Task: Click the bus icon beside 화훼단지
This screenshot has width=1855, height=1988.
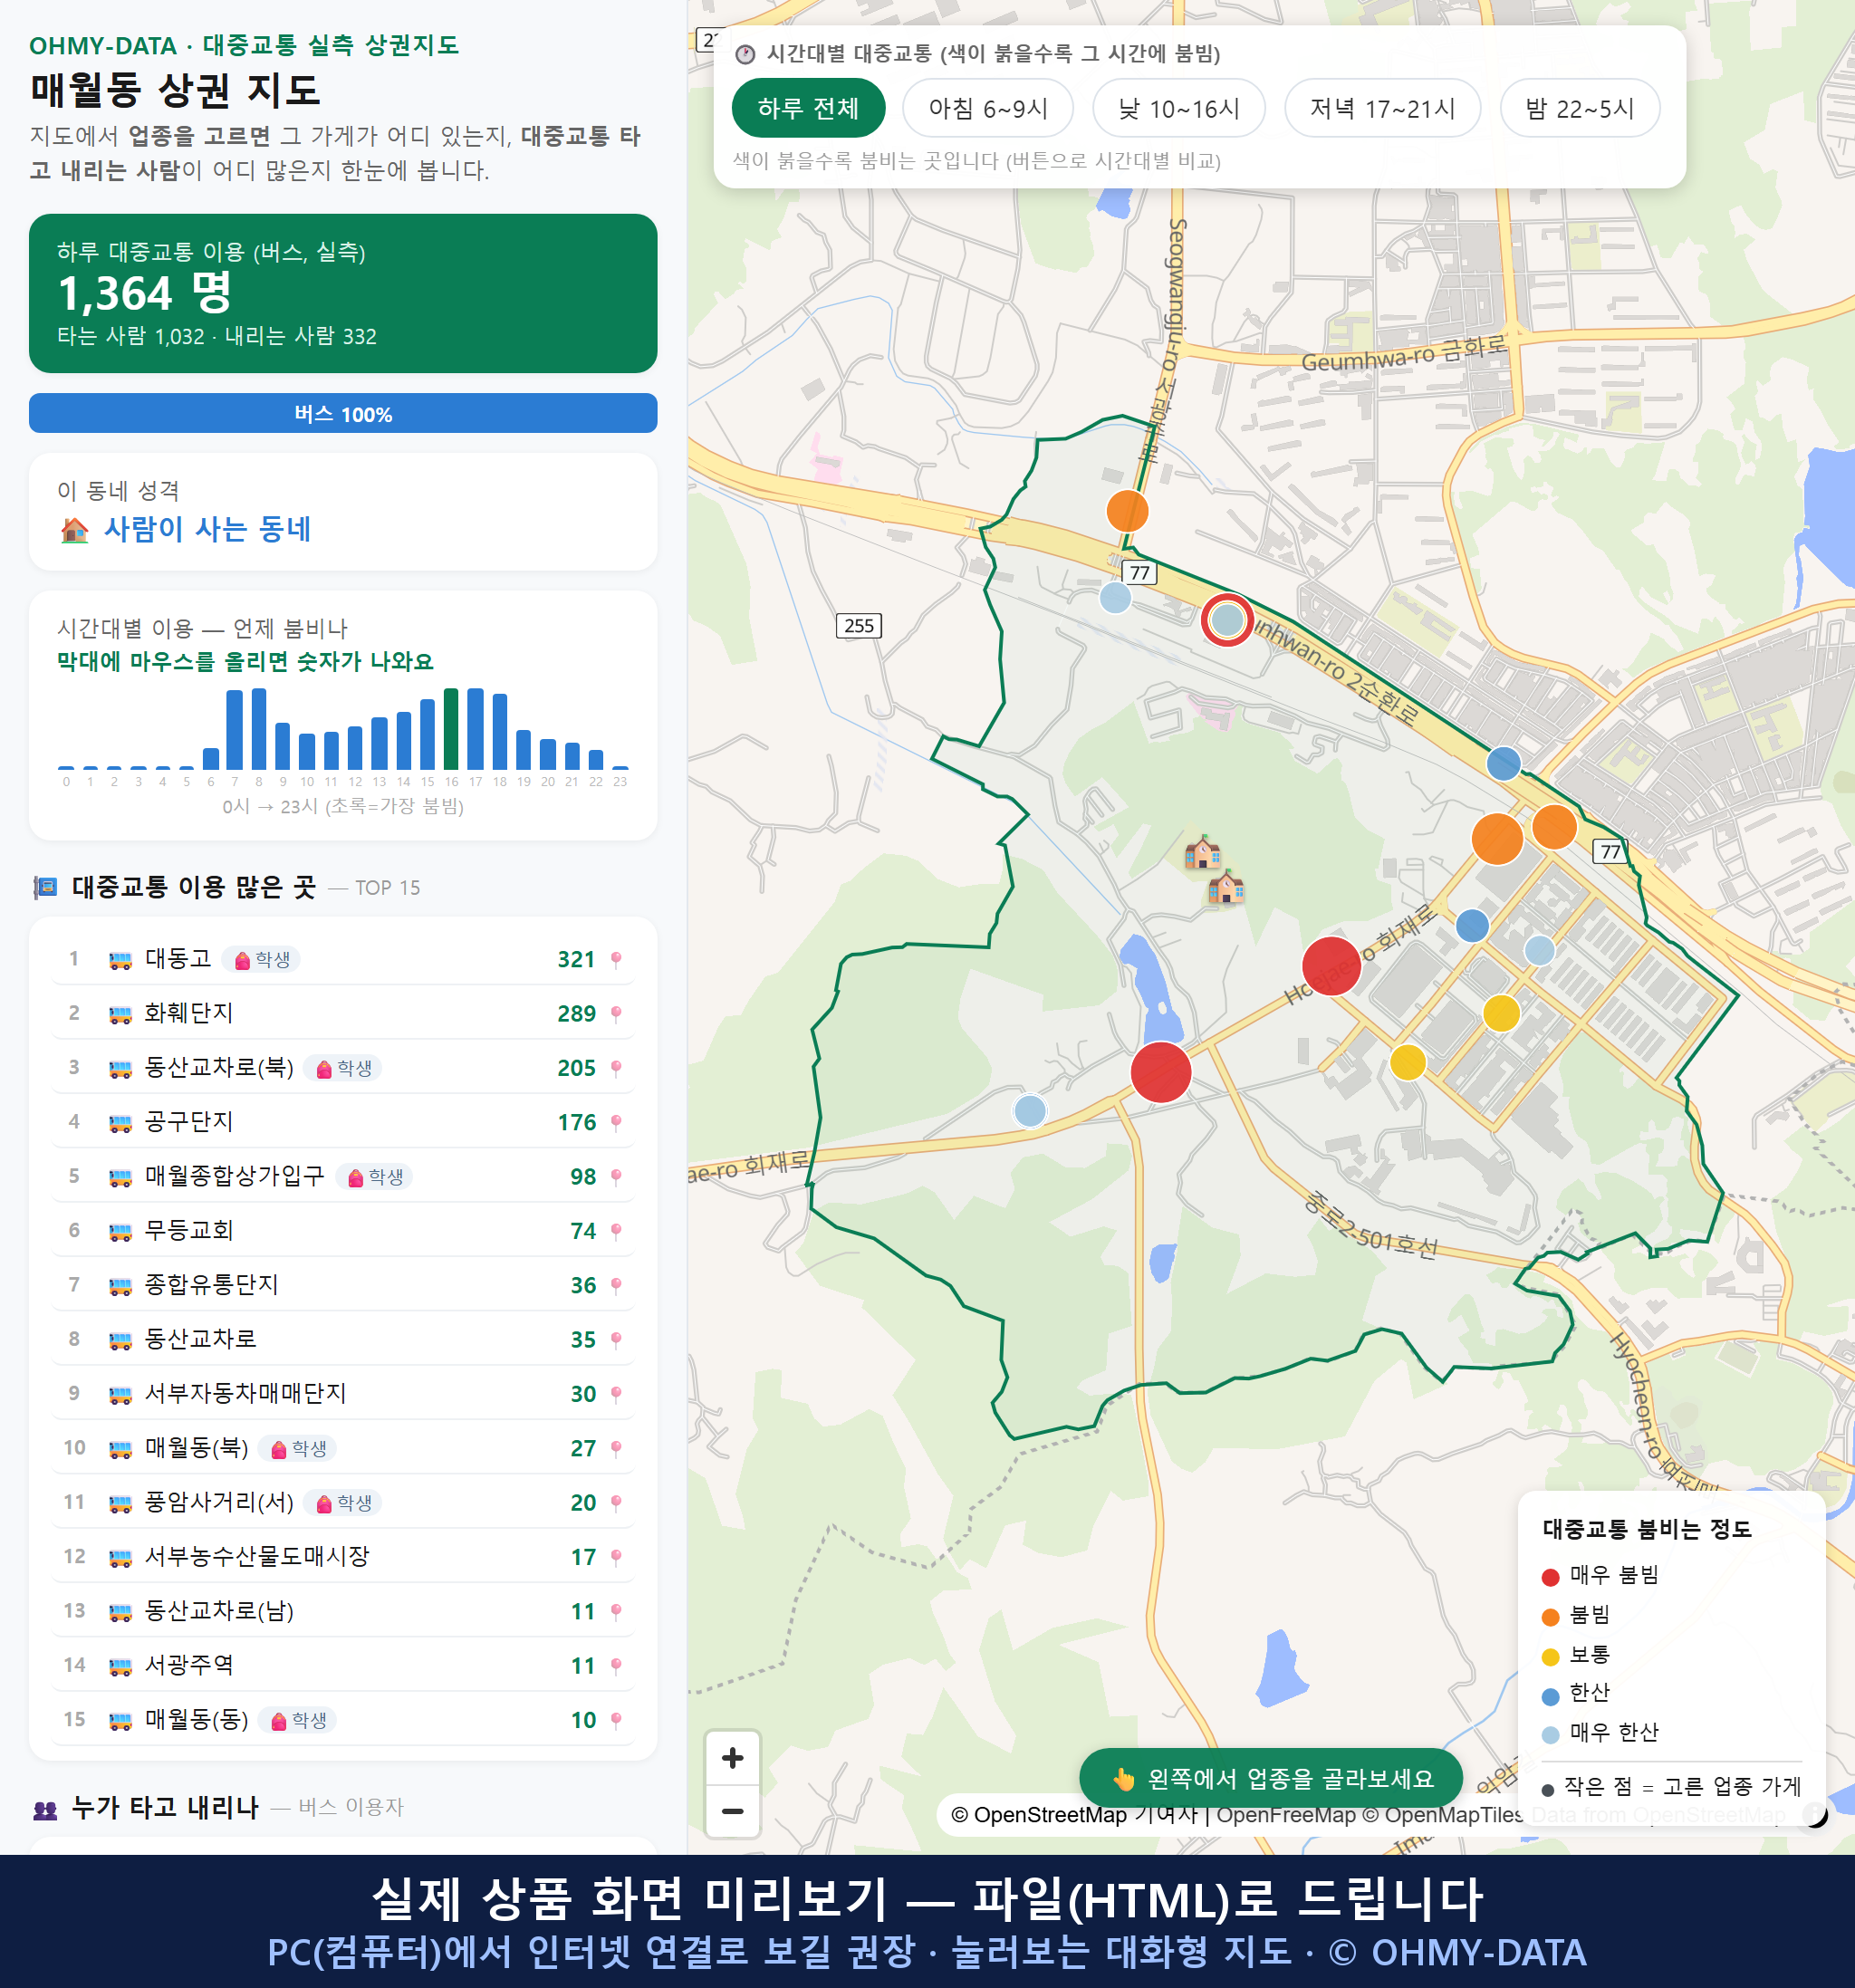Action: tap(120, 1014)
